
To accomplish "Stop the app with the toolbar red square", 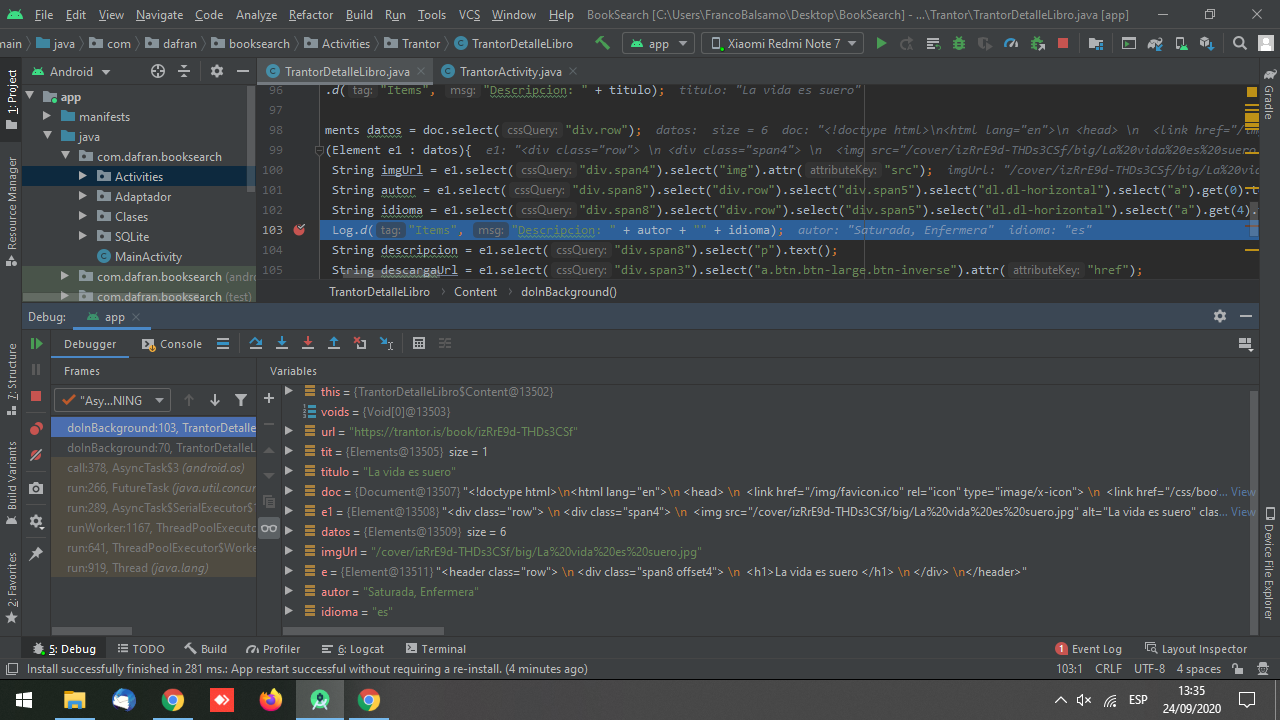I will [1063, 43].
